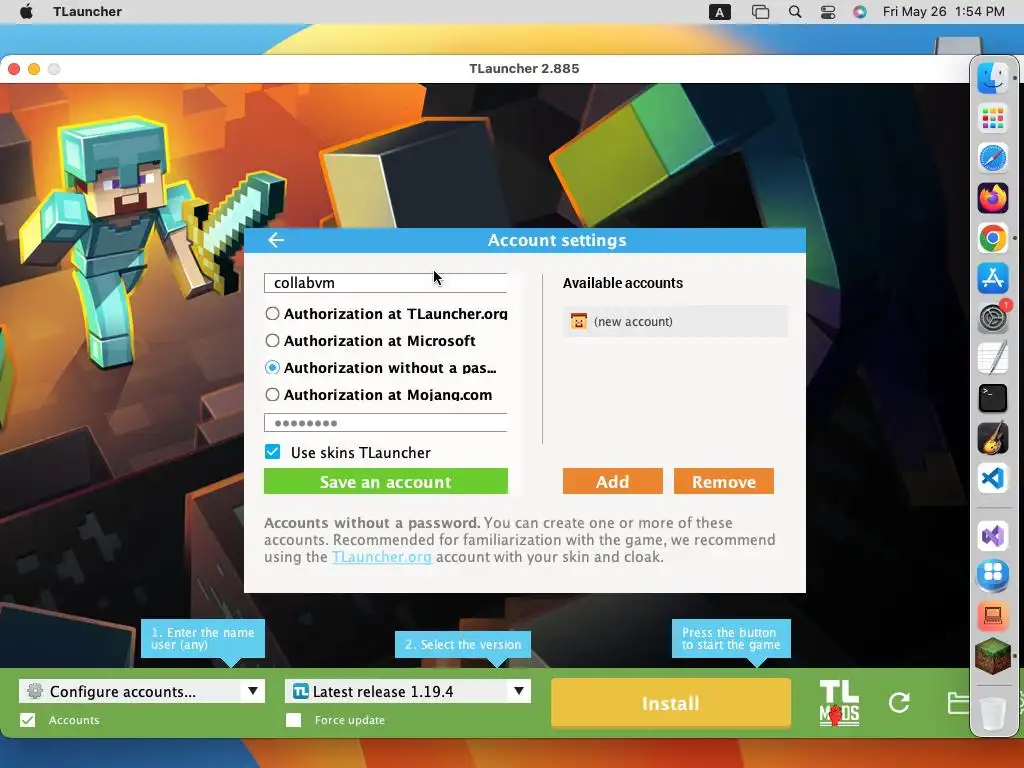Select the (new account) list row
The height and width of the screenshot is (768, 1024).
(675, 321)
